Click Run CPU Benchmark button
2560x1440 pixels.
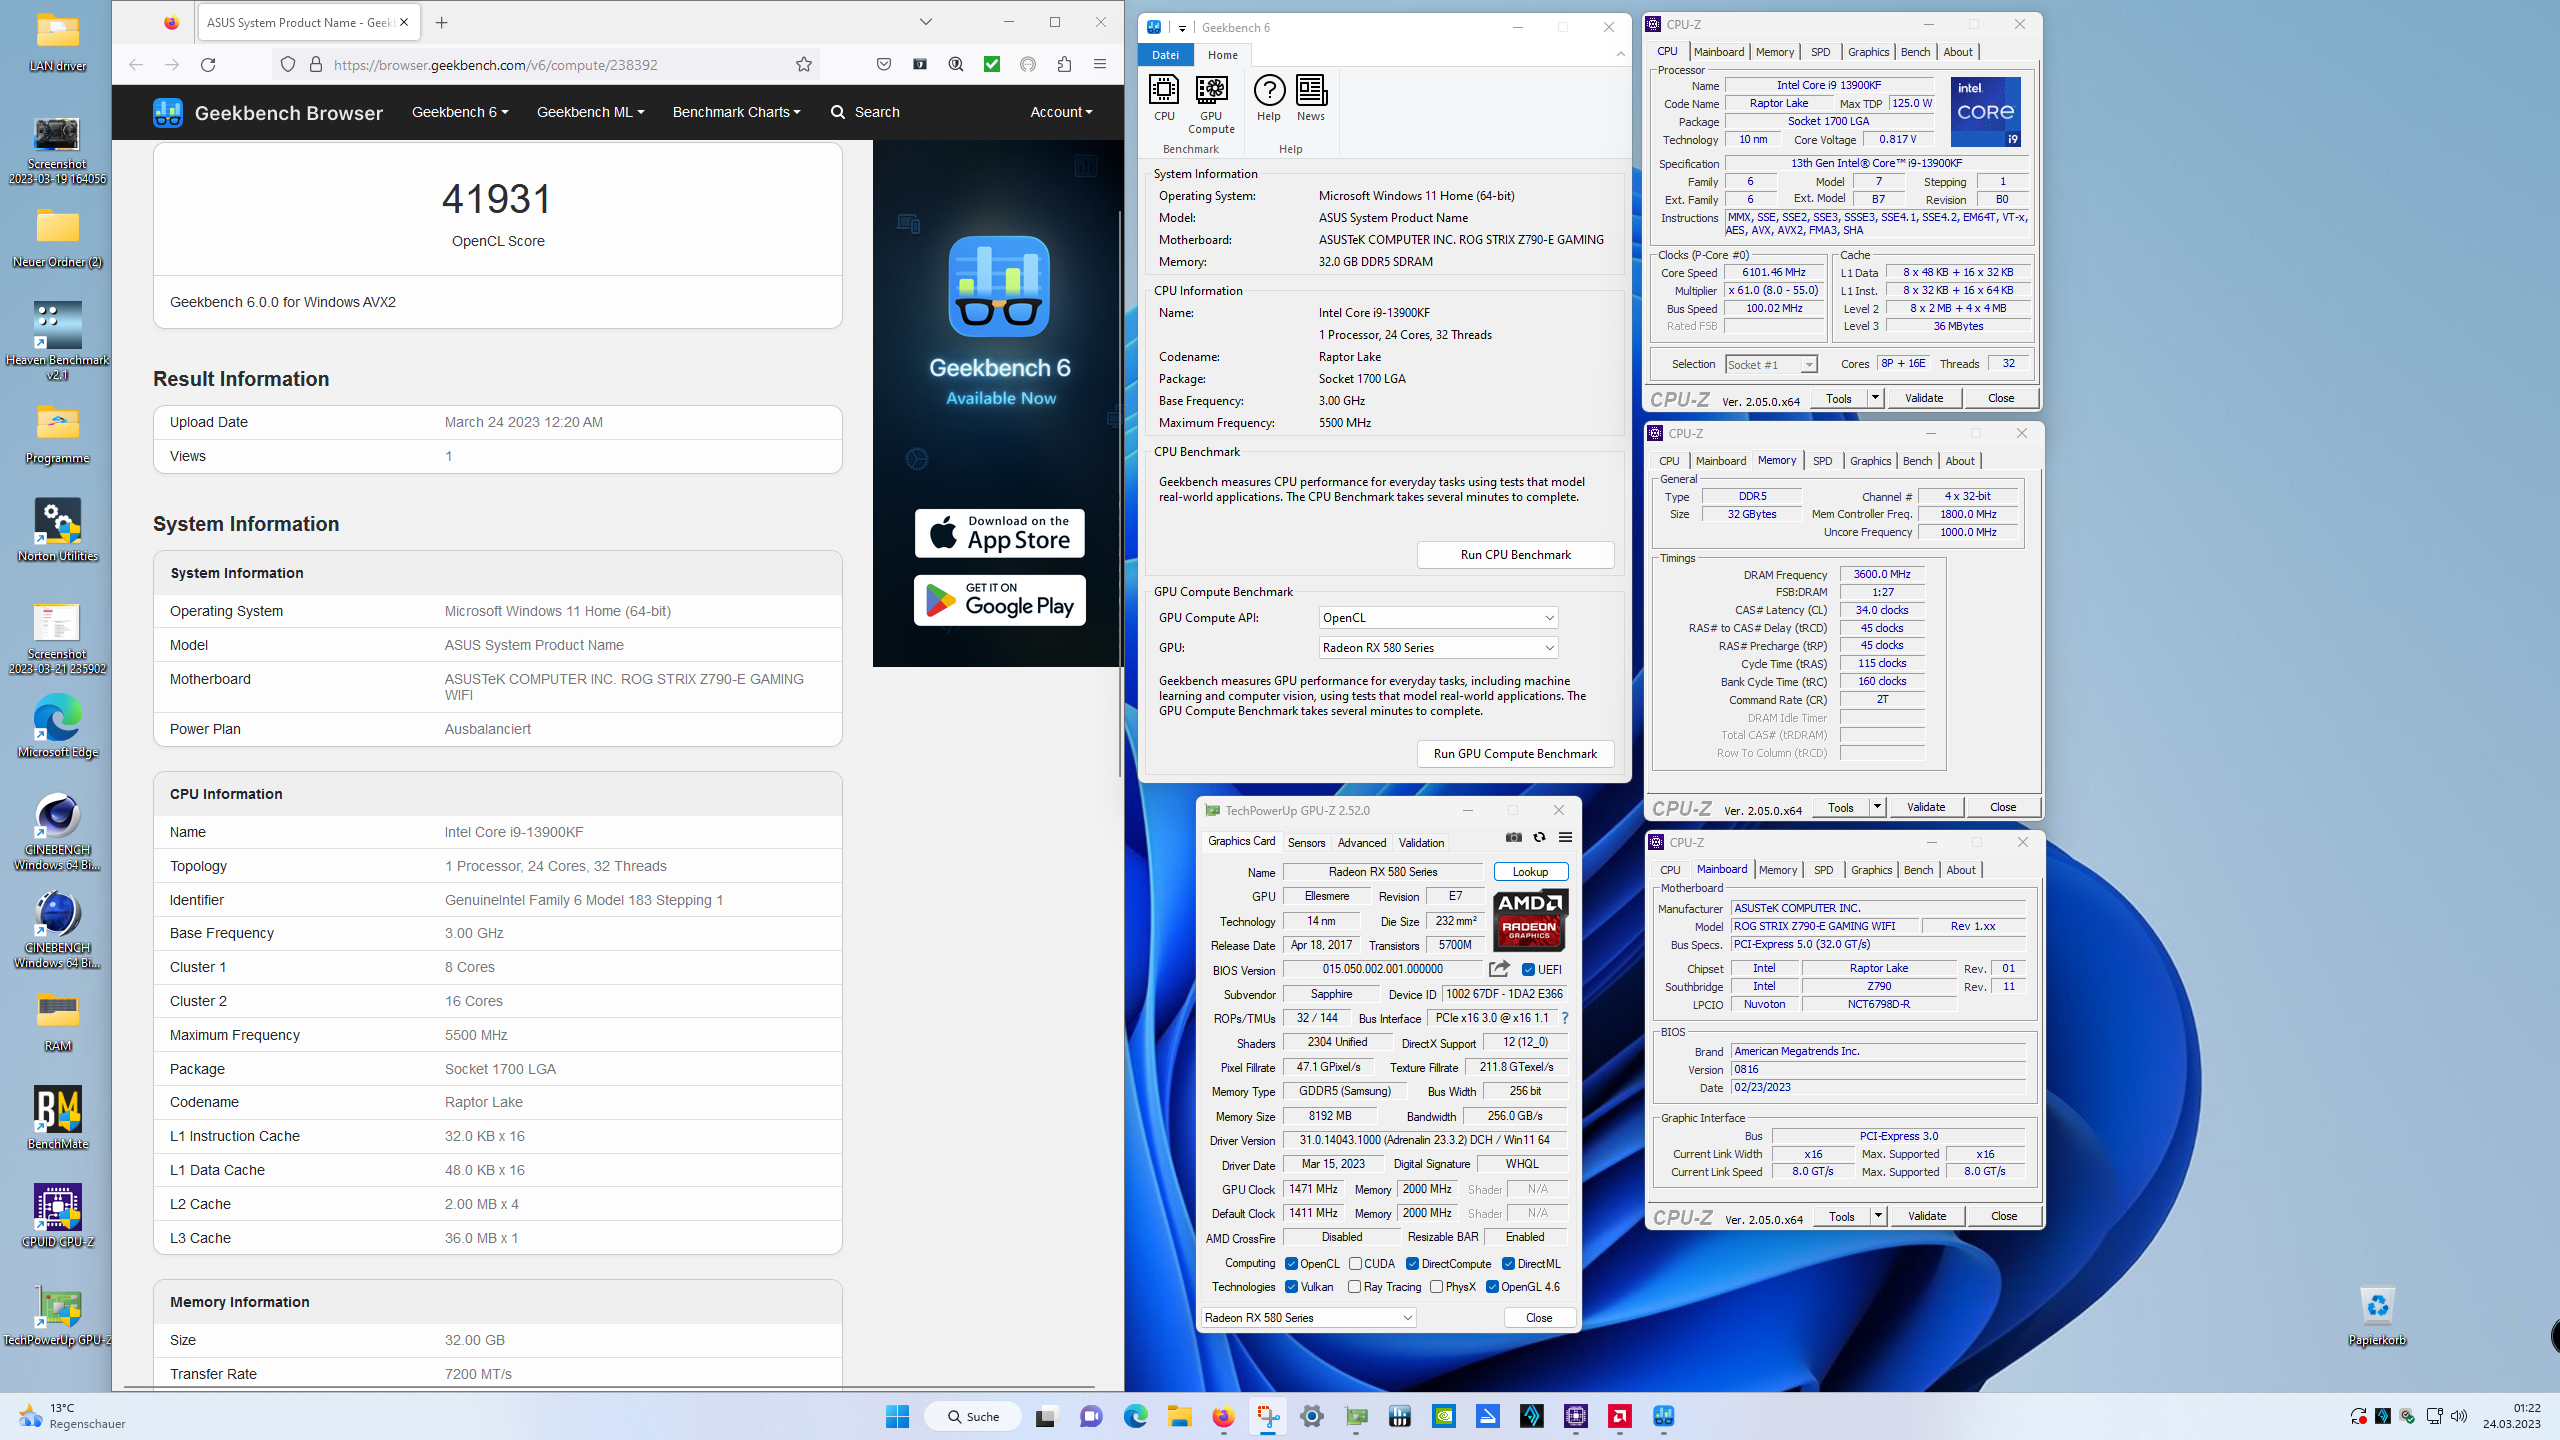tap(1515, 555)
